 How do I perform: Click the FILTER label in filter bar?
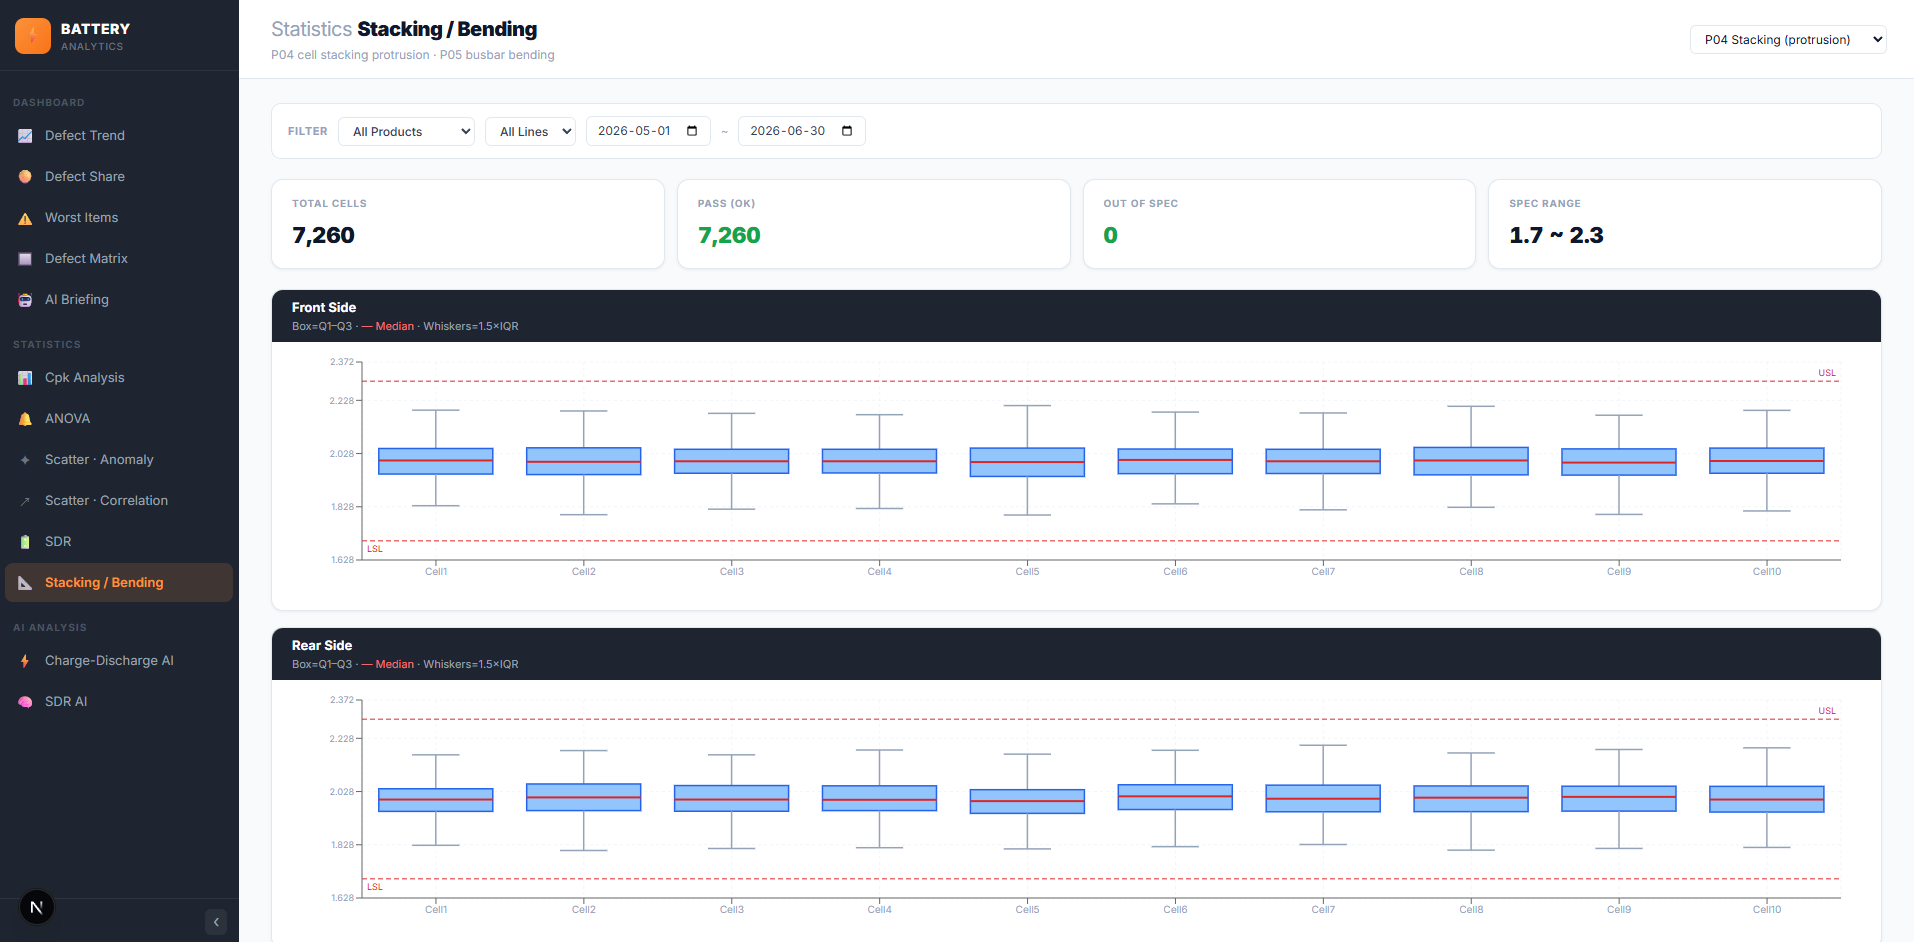308,131
